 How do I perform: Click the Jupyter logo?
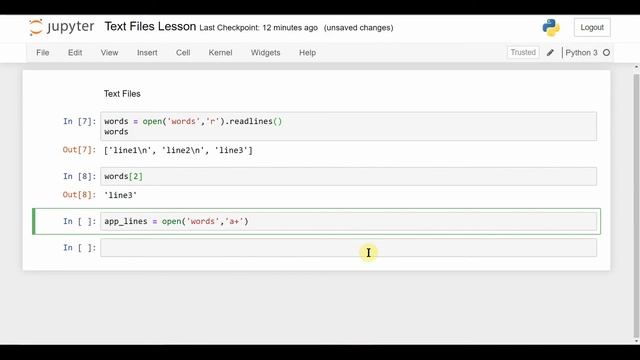(61, 27)
